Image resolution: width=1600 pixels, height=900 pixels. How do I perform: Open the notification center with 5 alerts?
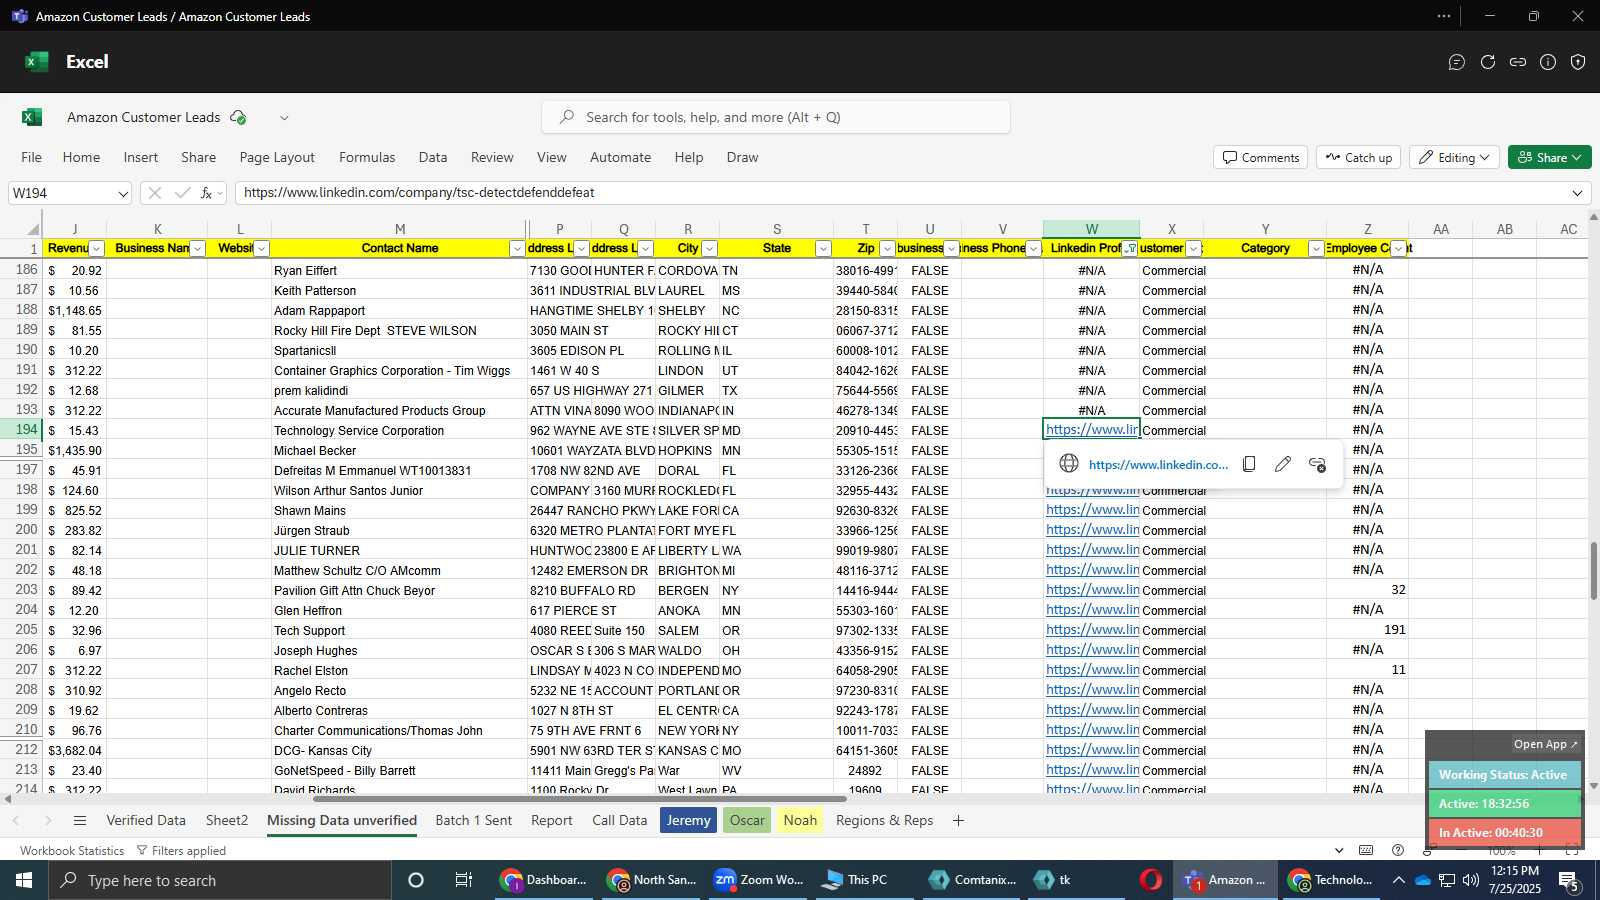1569,881
